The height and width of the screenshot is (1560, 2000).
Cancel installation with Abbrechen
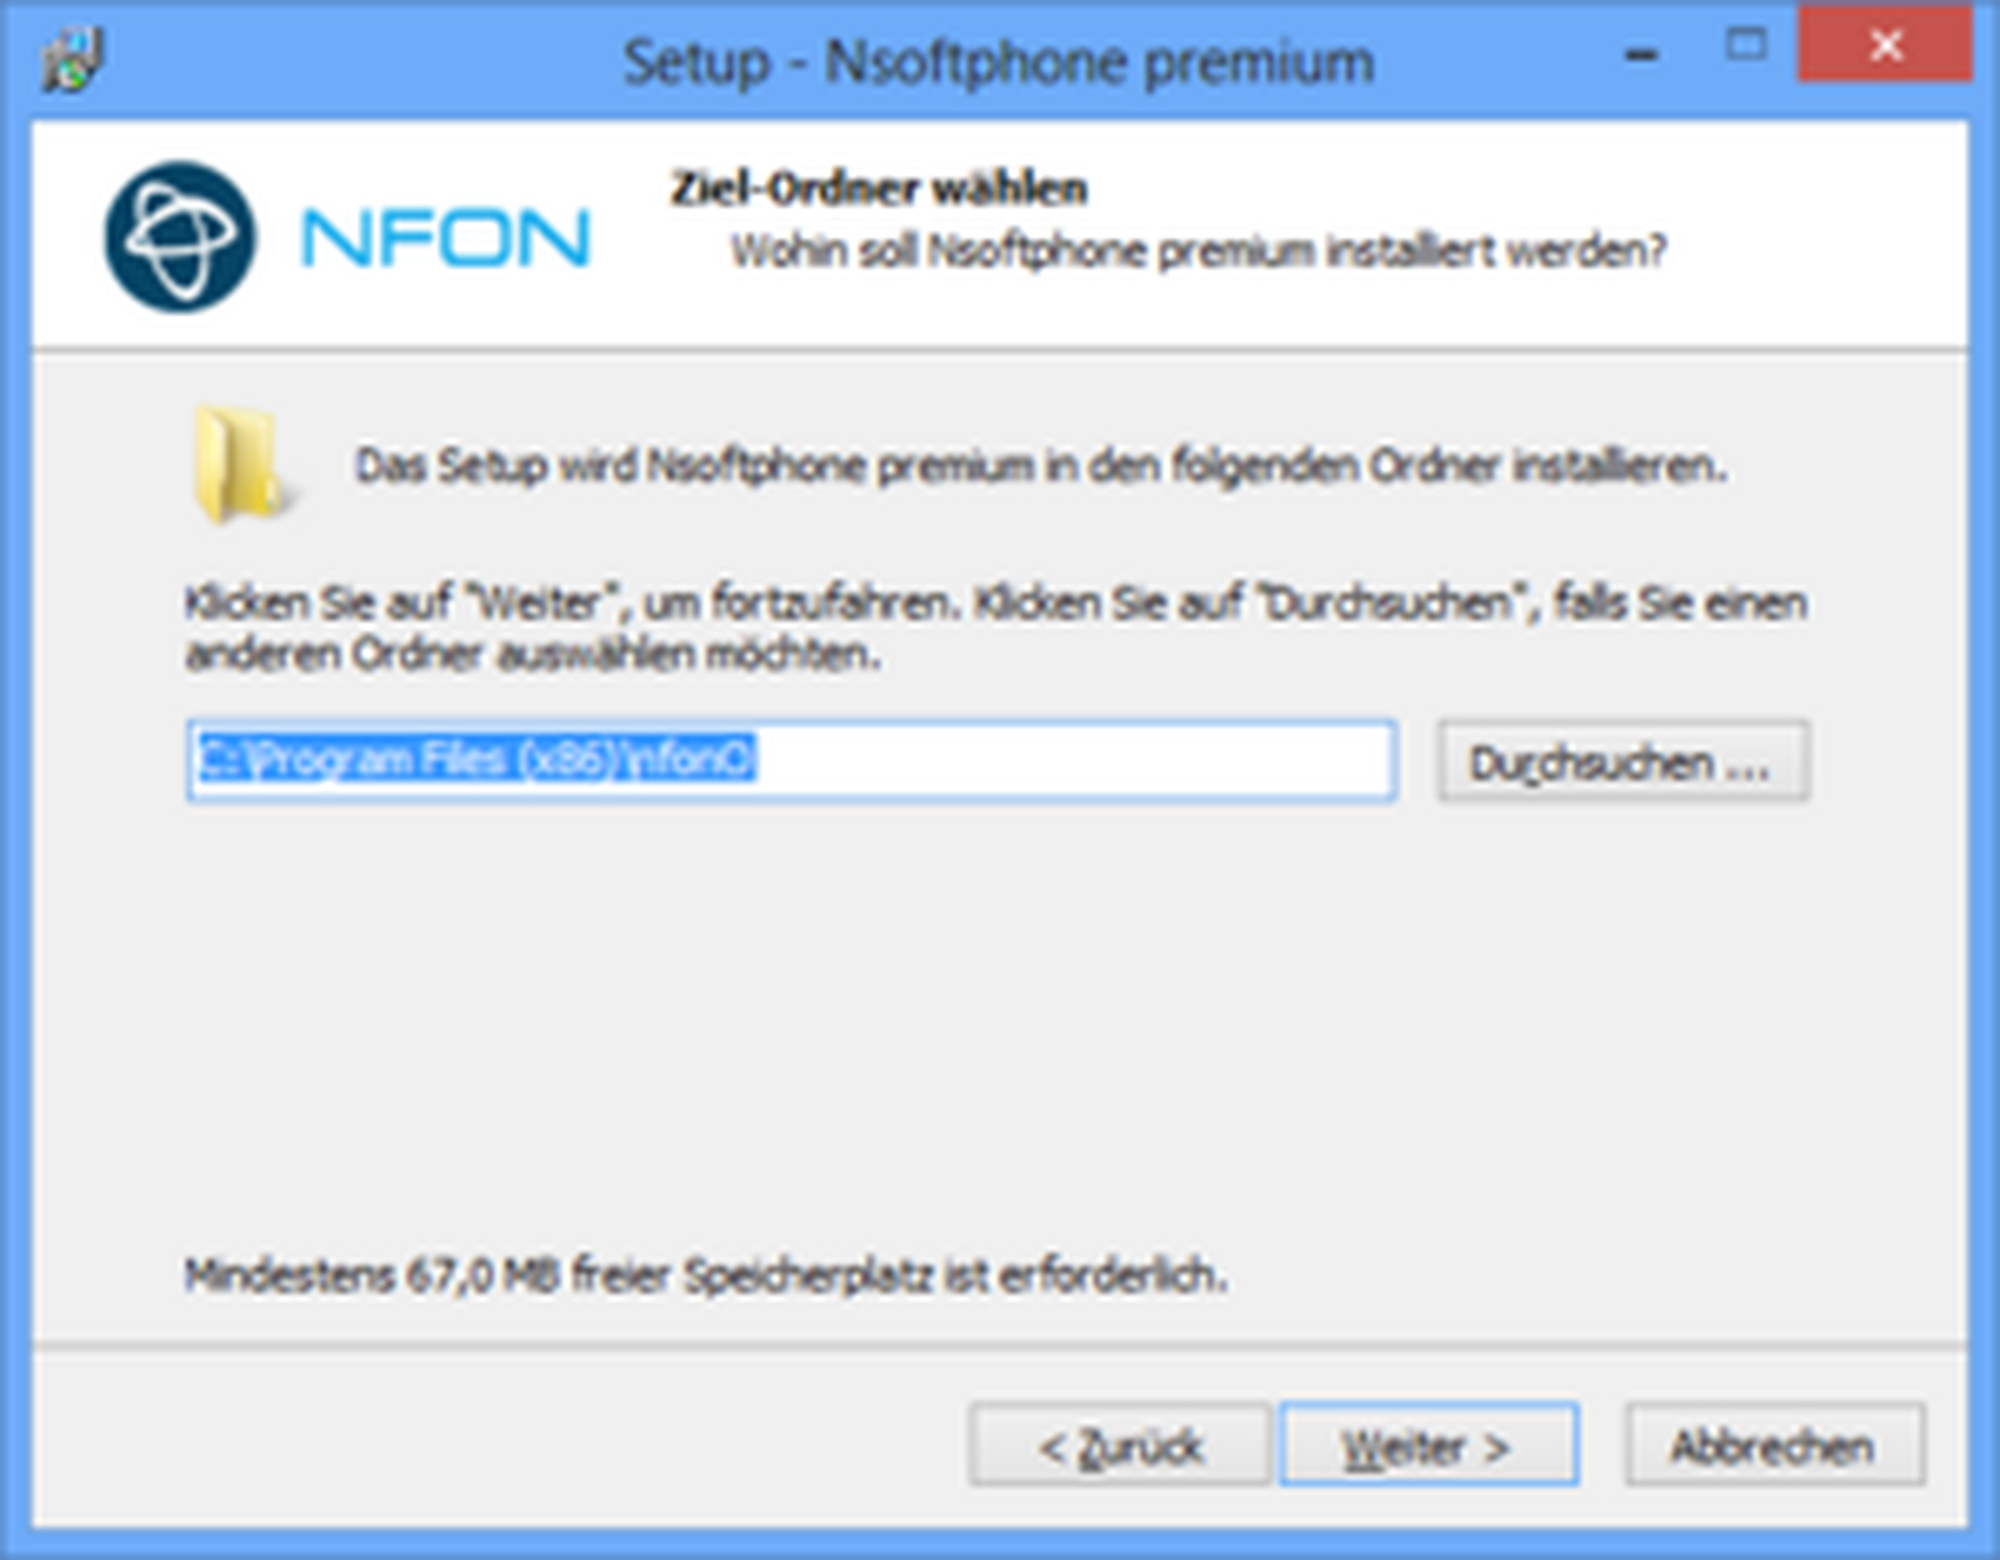tap(1774, 1446)
